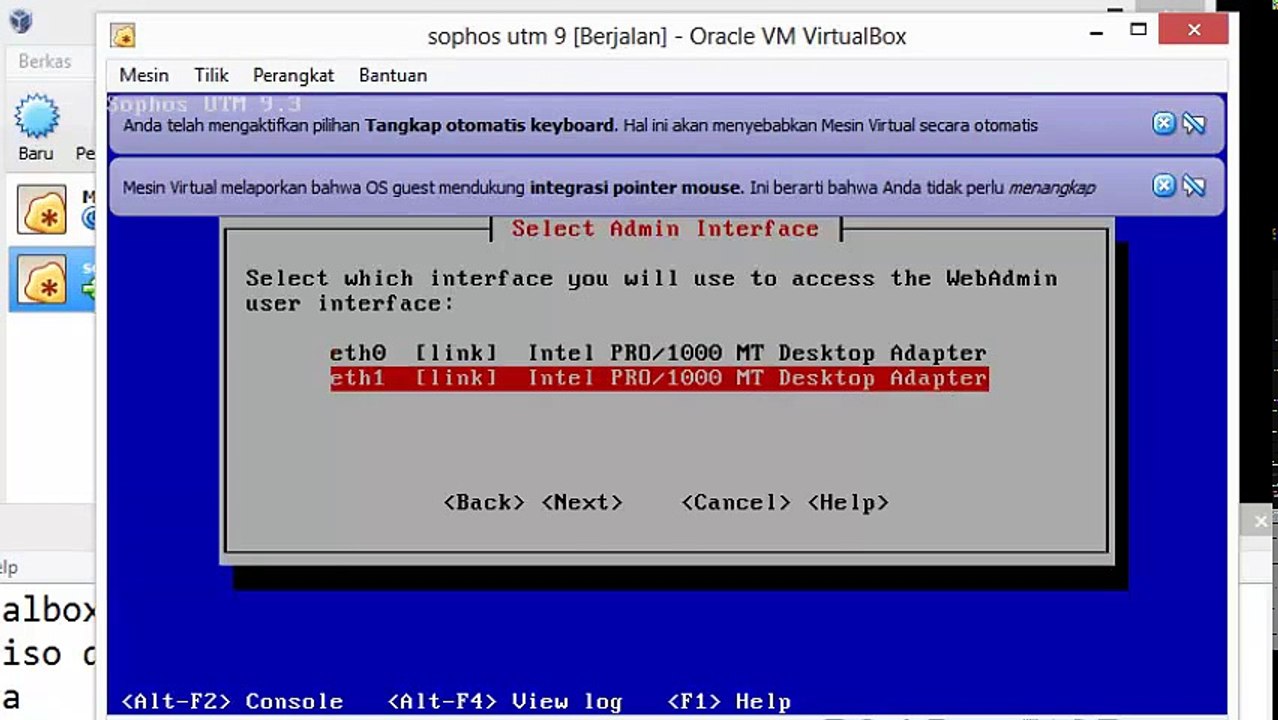Click the <Alt-F2> Console hint
Viewport: 1278px width, 720px height.
point(232,701)
